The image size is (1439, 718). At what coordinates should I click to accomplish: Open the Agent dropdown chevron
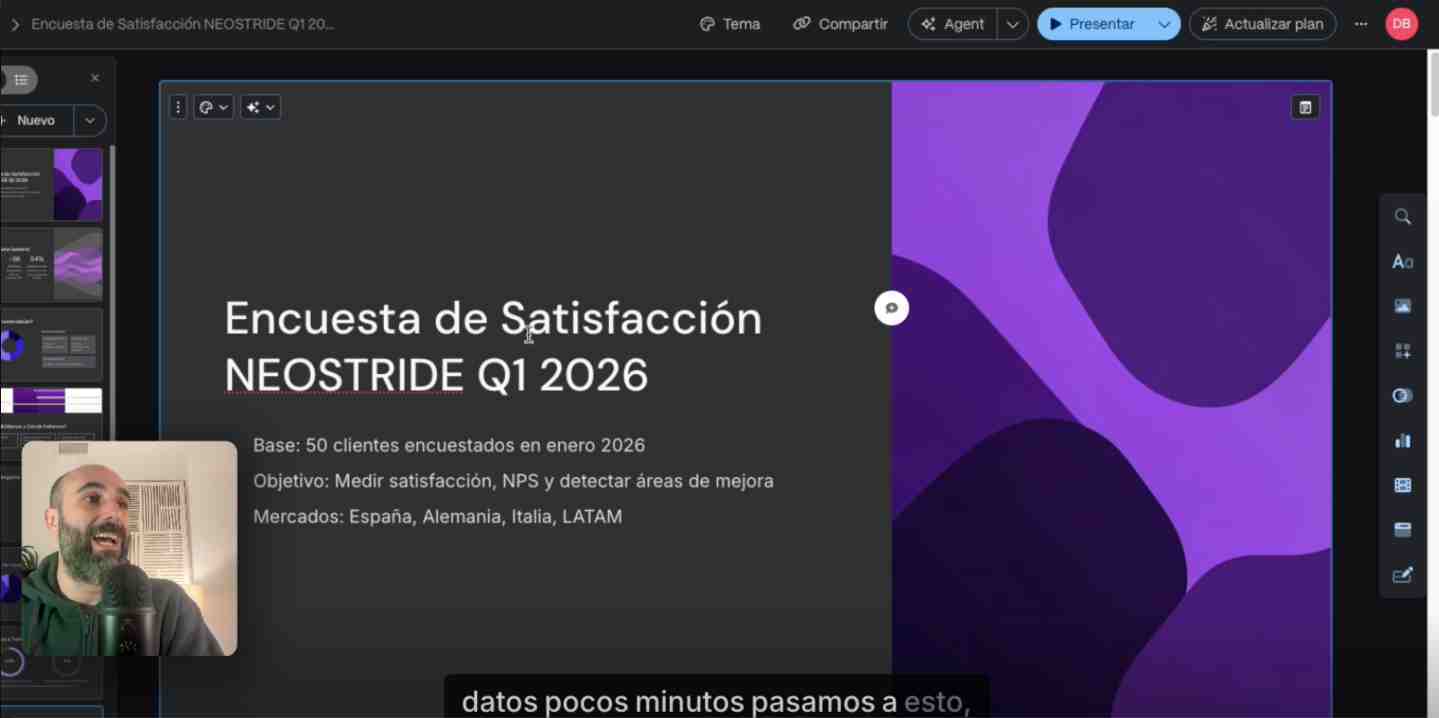1013,24
